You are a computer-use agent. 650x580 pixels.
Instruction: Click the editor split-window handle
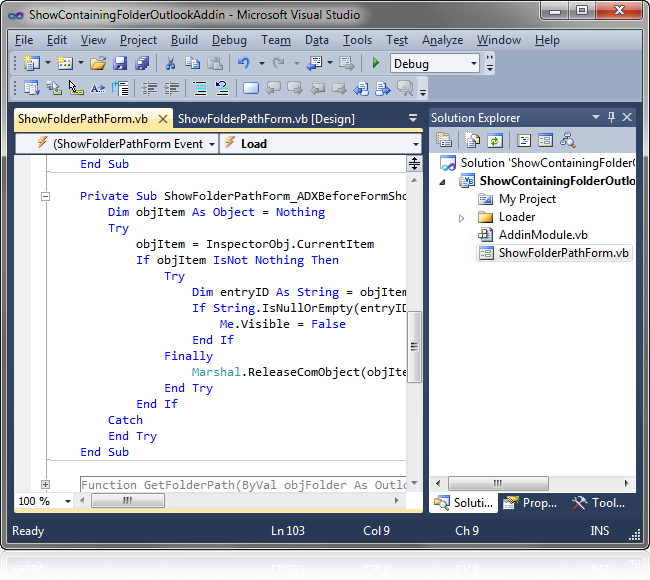(x=414, y=163)
